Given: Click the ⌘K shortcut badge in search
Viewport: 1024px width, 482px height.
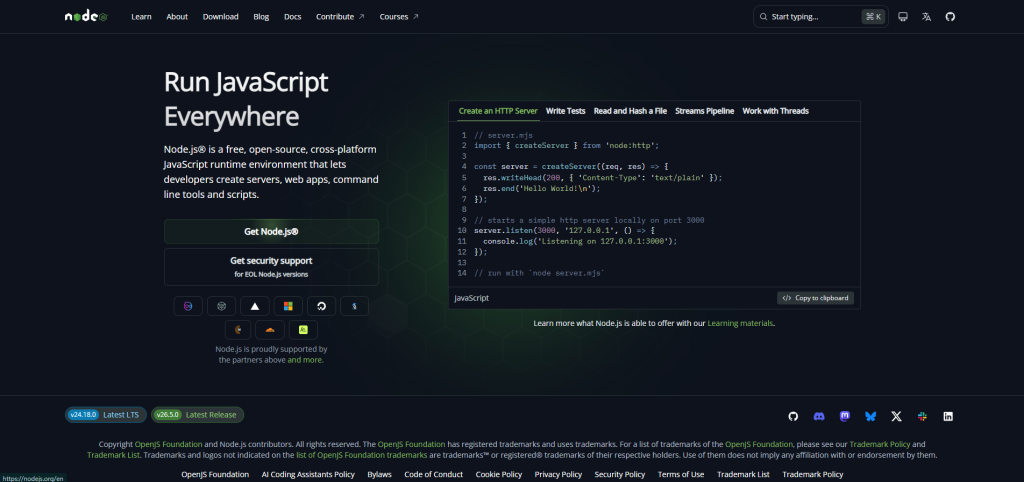Looking at the screenshot, I should pos(873,17).
